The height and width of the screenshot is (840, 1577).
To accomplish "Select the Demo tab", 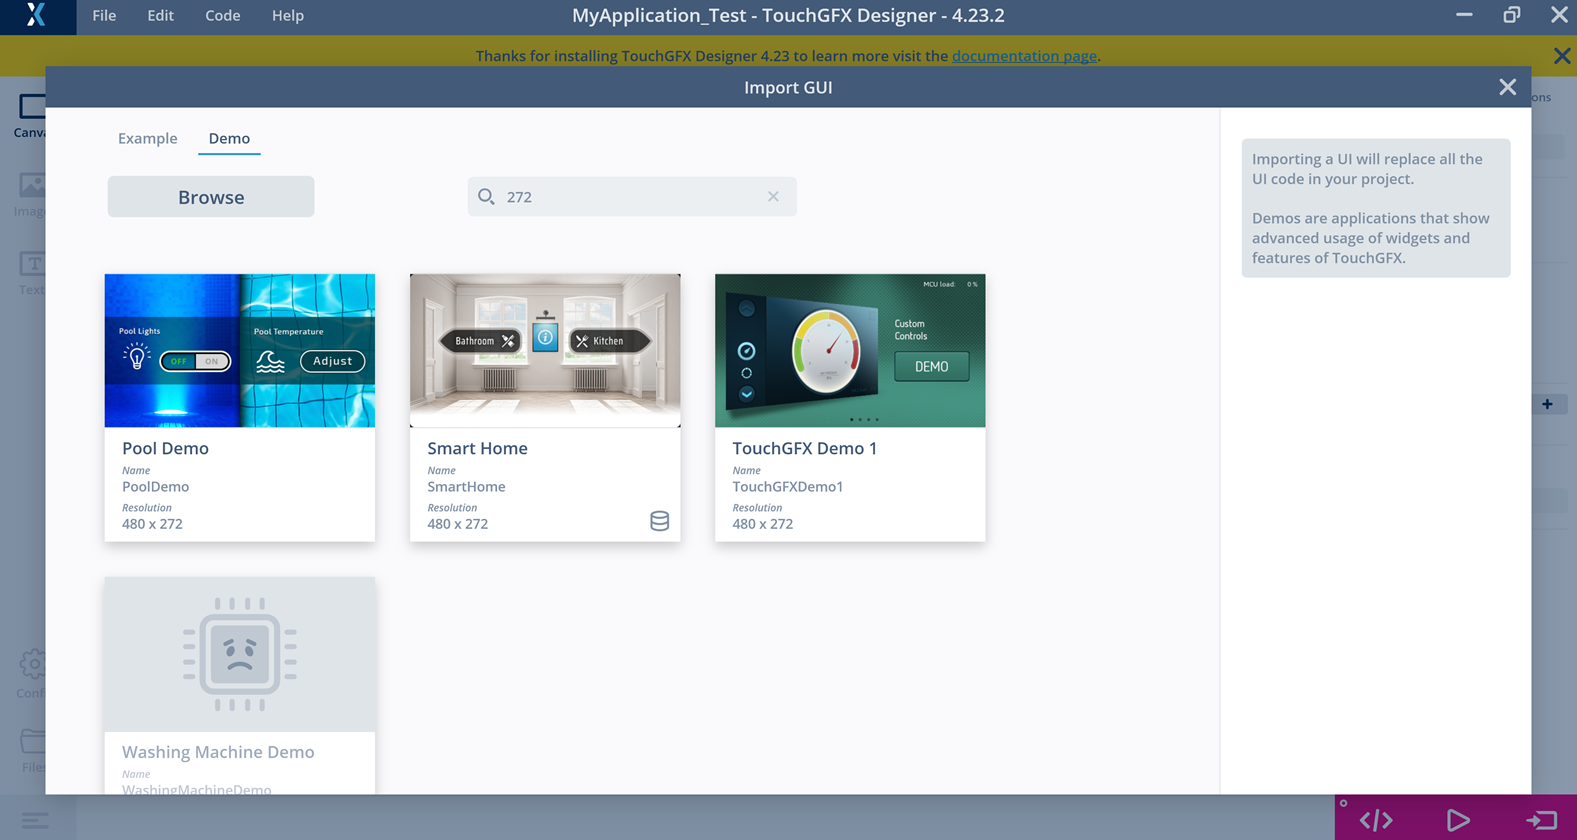I will [x=229, y=138].
